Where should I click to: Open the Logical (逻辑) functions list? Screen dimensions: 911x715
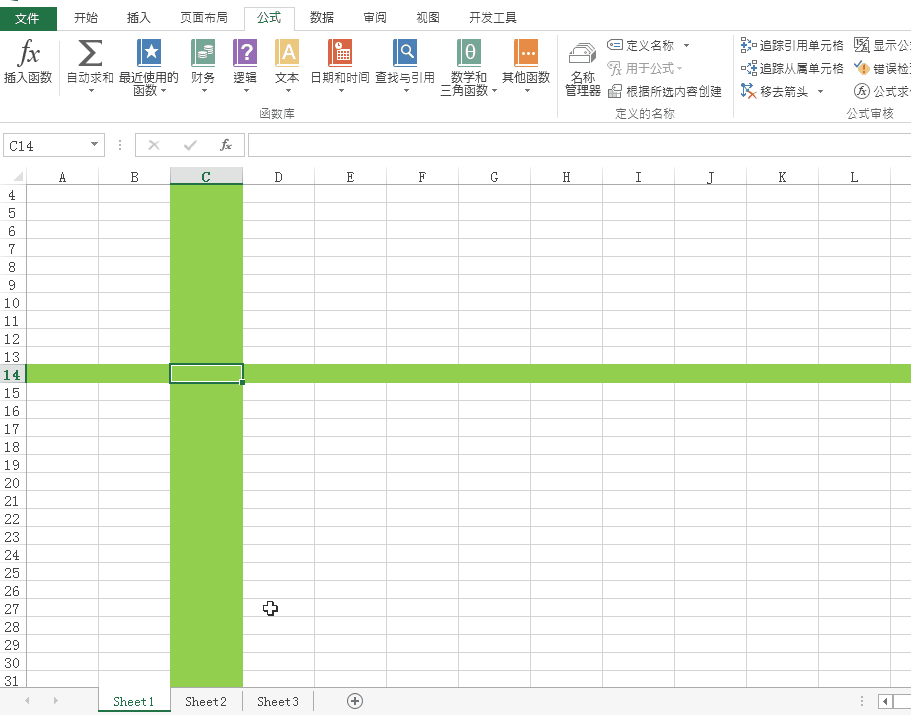click(245, 65)
